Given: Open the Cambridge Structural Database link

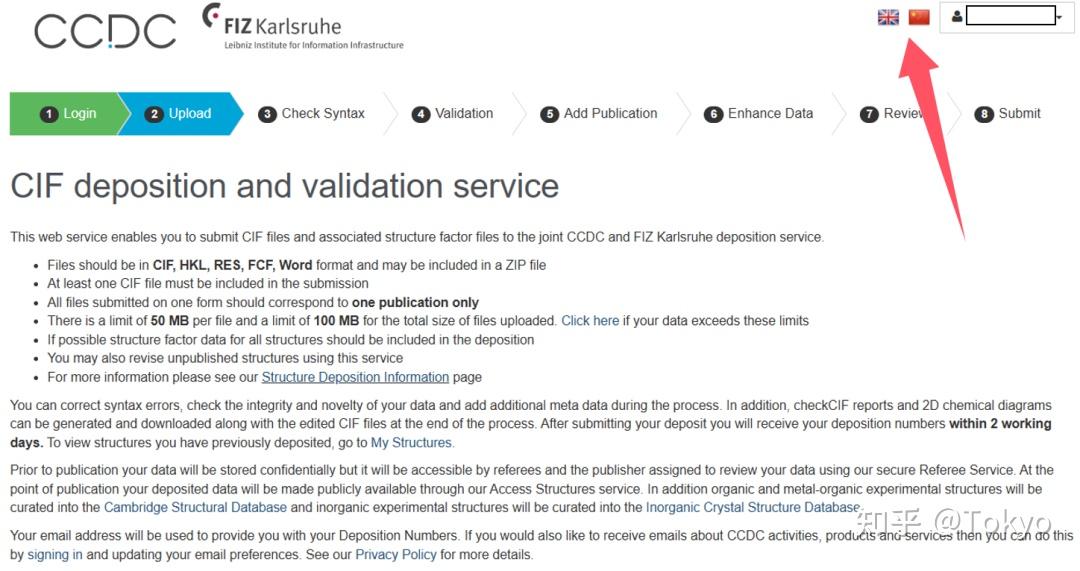Looking at the screenshot, I should coord(195,507).
